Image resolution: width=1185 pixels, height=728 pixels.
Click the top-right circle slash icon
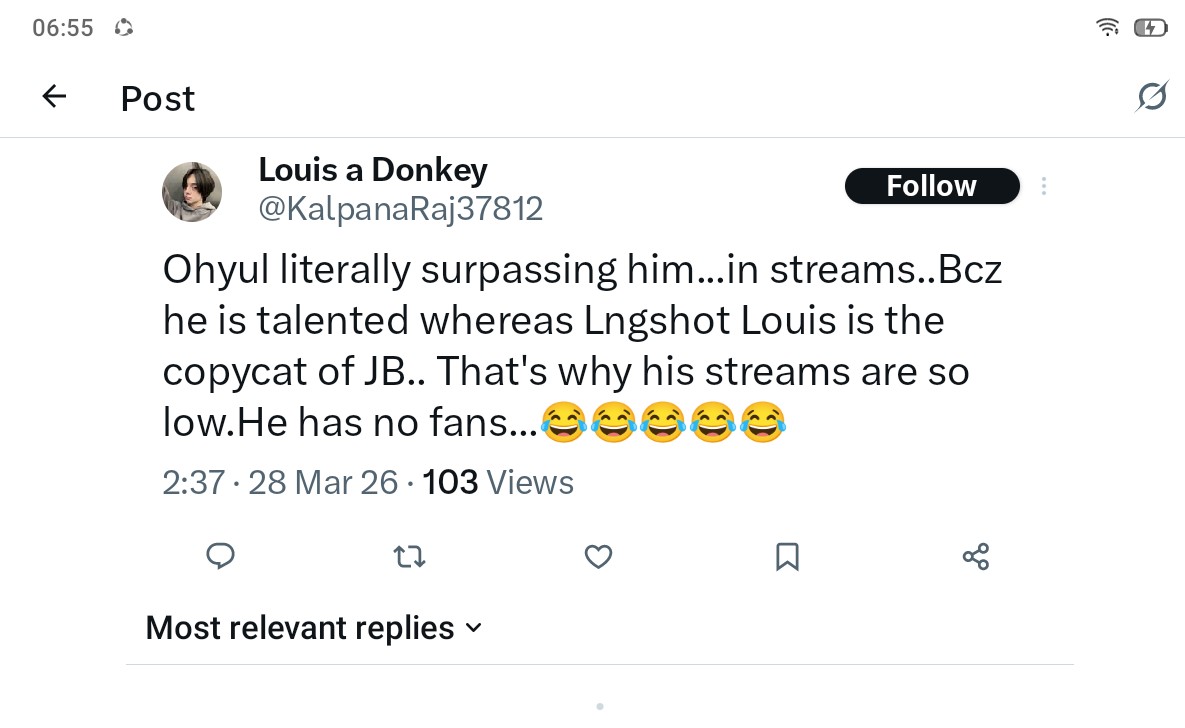(1152, 97)
